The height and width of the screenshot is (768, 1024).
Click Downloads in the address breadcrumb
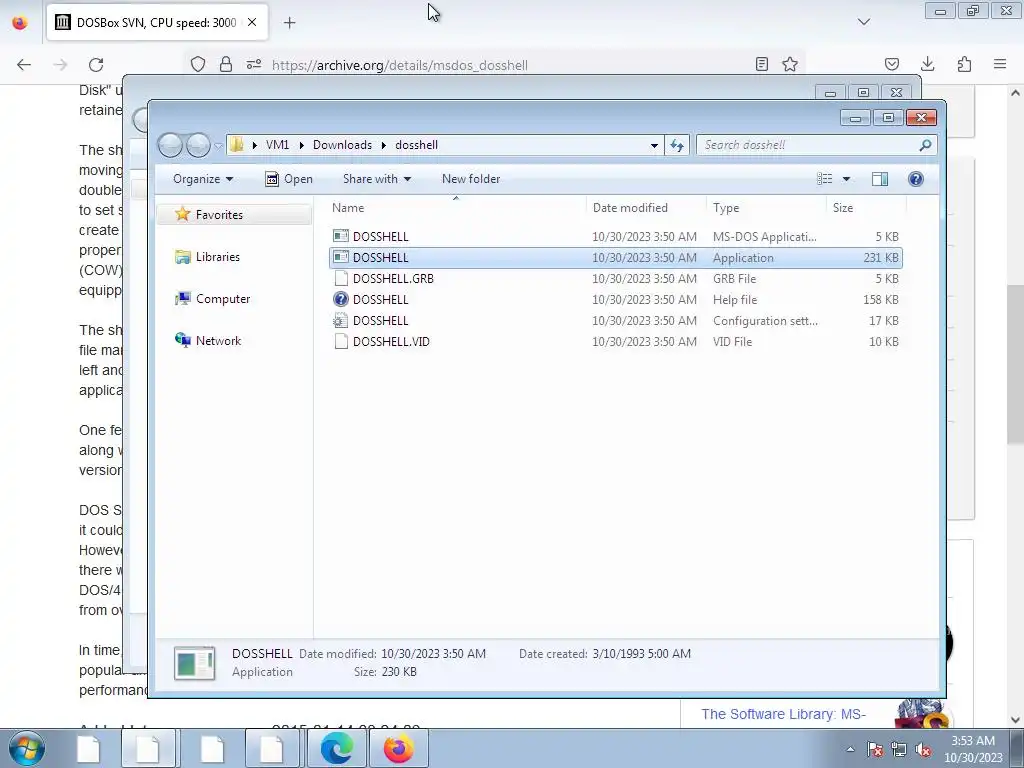[342, 145]
